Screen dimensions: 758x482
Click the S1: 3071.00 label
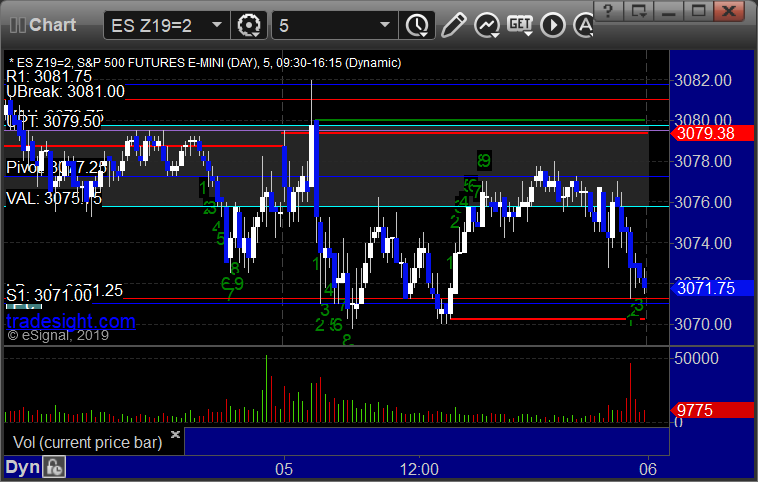49,295
